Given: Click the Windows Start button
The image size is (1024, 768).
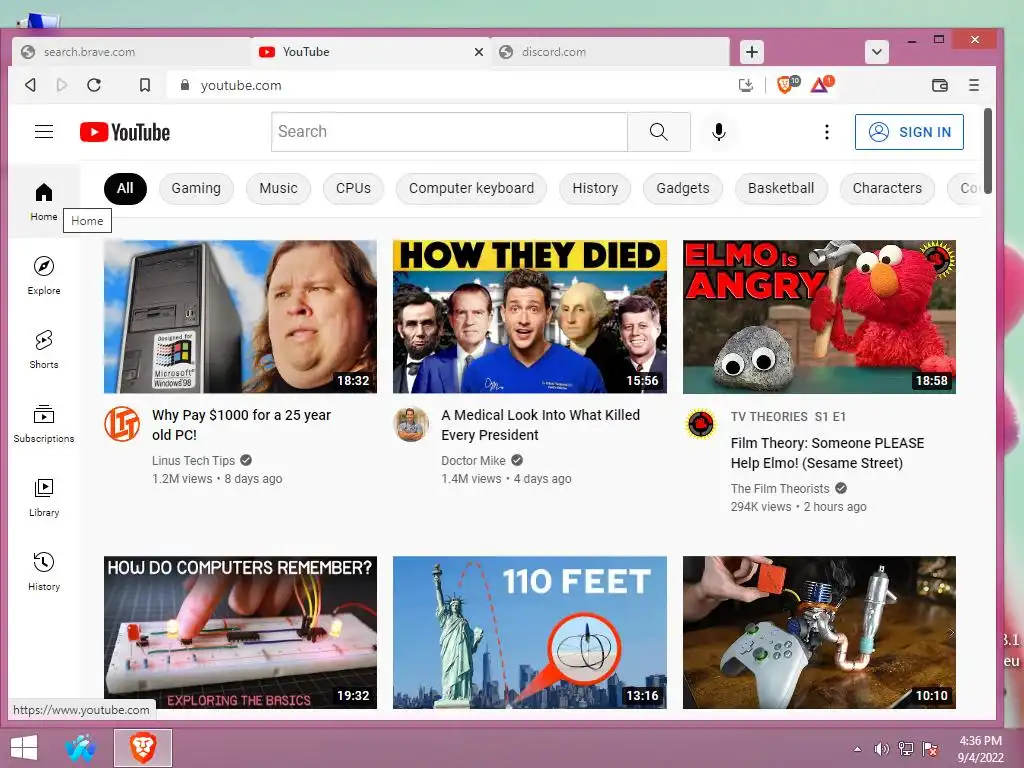Looking at the screenshot, I should [24, 748].
